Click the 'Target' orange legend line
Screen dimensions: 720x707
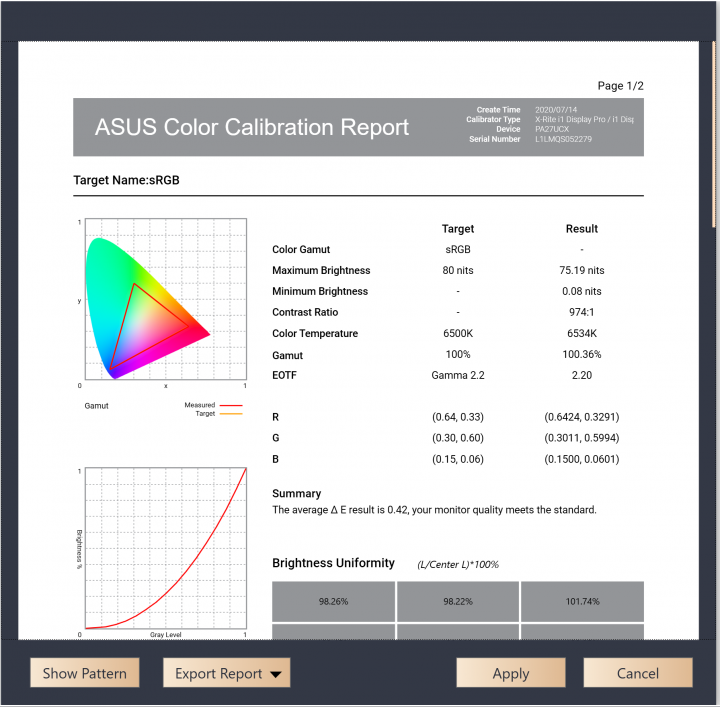[x=231, y=414]
